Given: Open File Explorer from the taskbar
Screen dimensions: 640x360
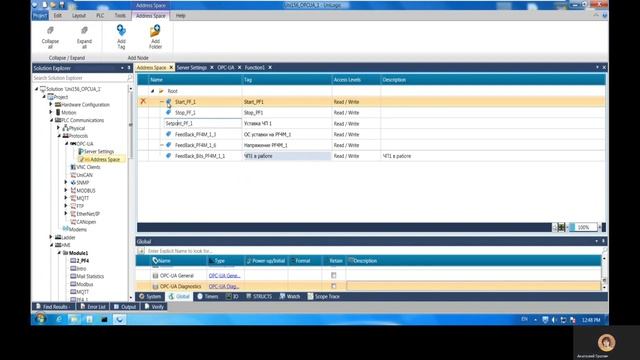Looking at the screenshot, I should (x=74, y=319).
